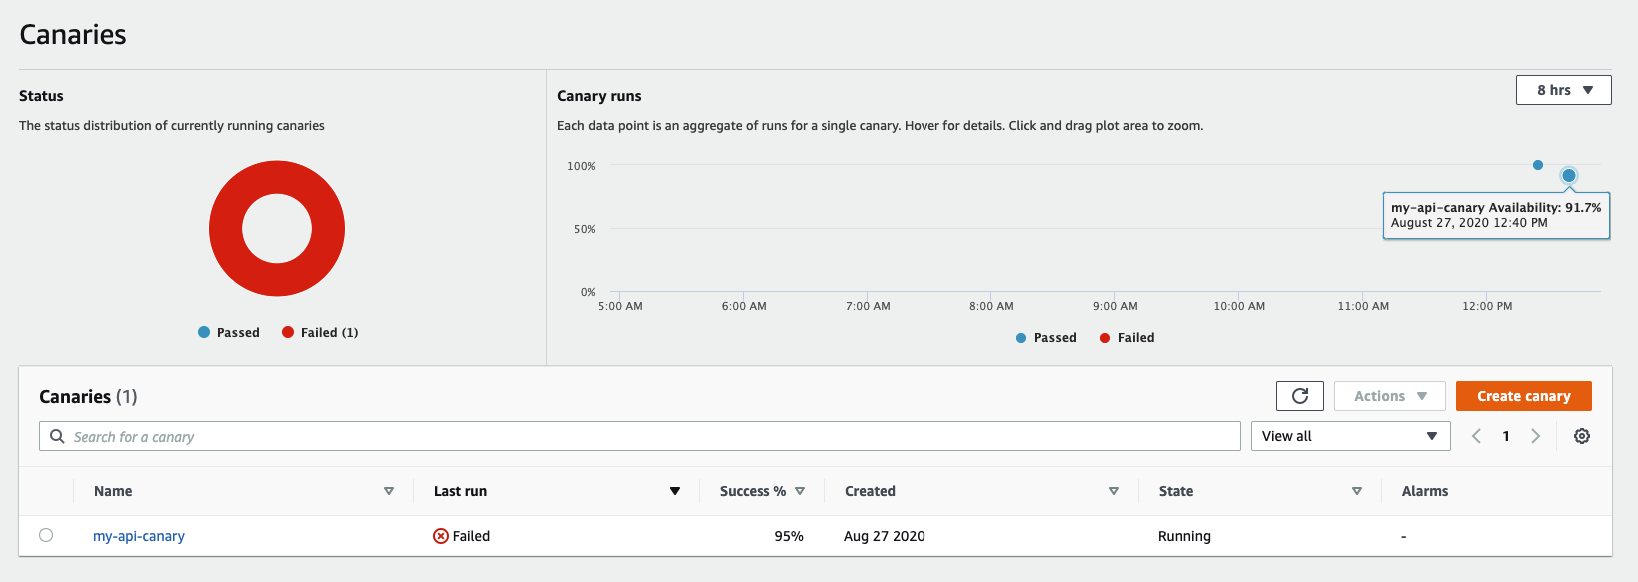Click the red Failed status icon
1638x582 pixels.
click(440, 536)
